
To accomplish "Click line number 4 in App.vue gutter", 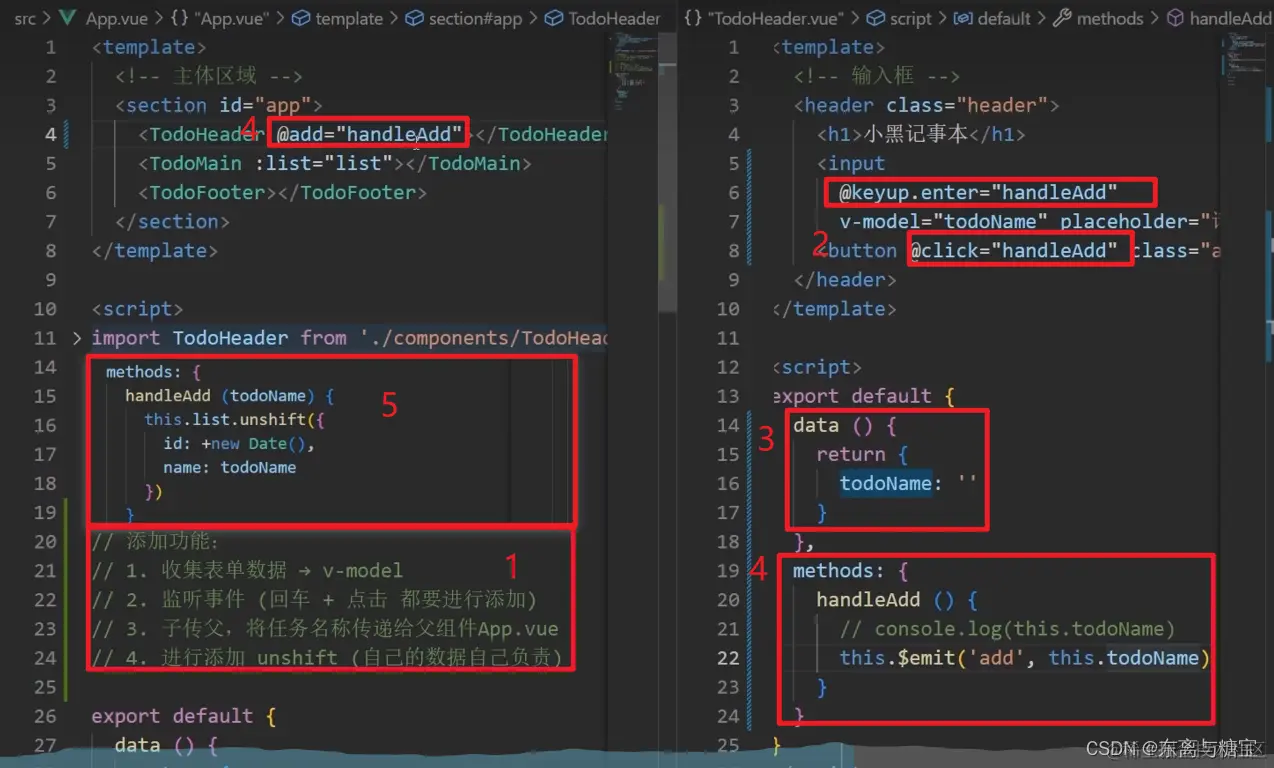I will click(x=50, y=134).
